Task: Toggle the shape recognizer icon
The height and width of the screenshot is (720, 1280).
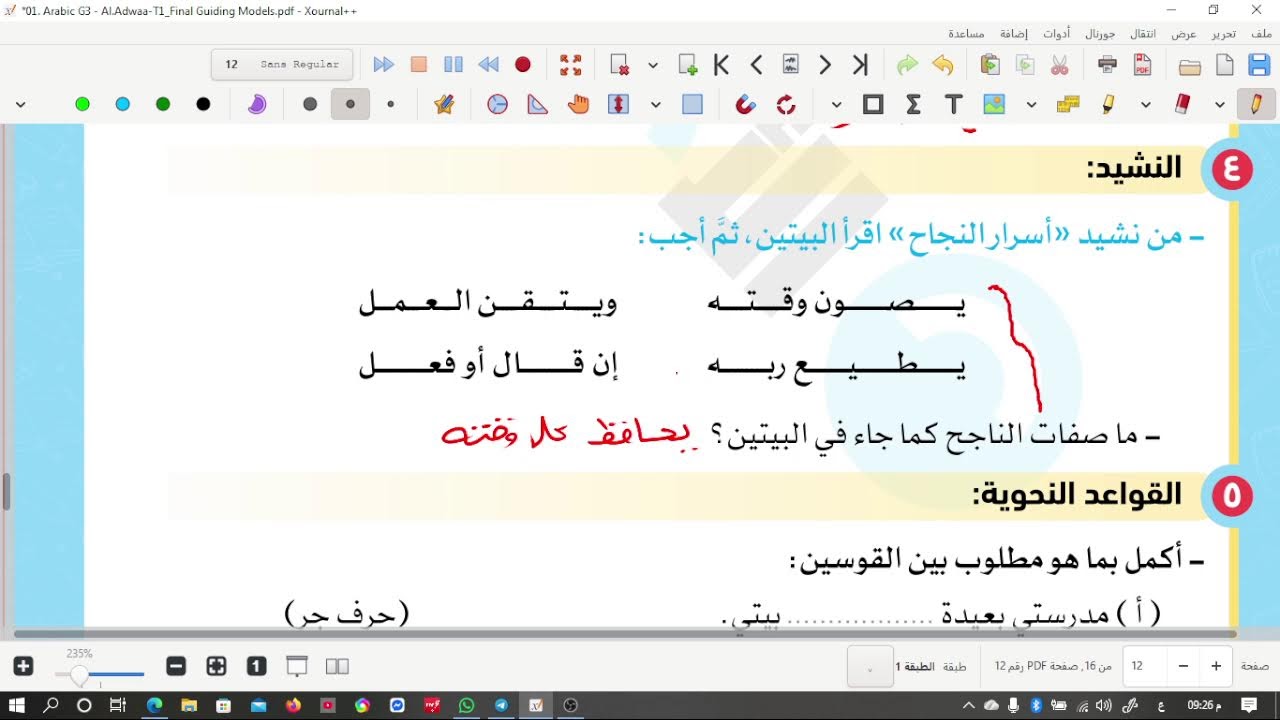Action: click(786, 104)
